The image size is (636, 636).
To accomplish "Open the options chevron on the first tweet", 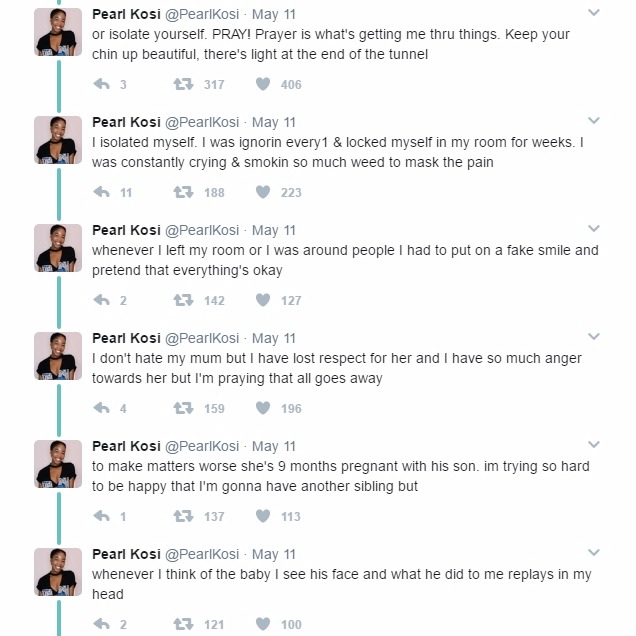I will click(594, 13).
